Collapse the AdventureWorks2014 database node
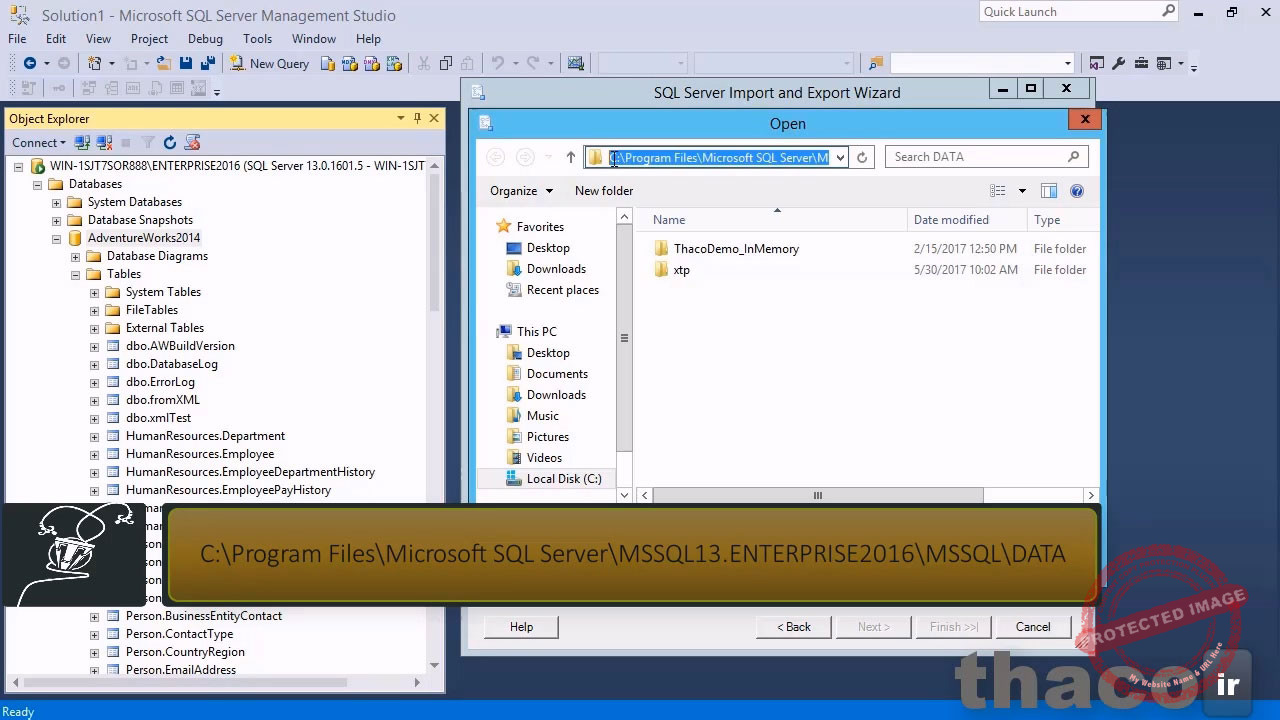The image size is (1280, 720). tap(57, 238)
